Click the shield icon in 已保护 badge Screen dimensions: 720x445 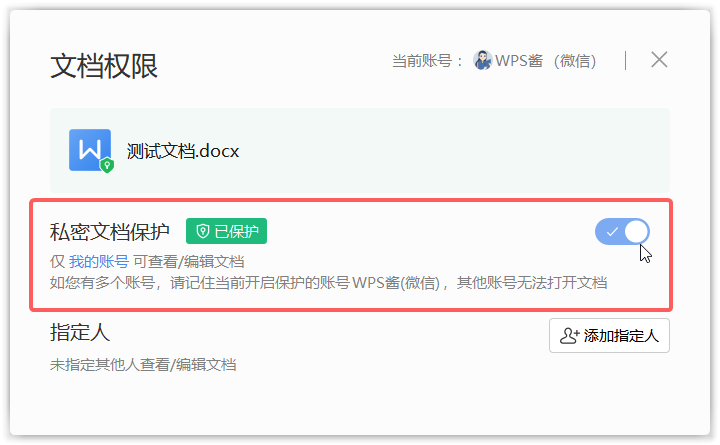(202, 231)
